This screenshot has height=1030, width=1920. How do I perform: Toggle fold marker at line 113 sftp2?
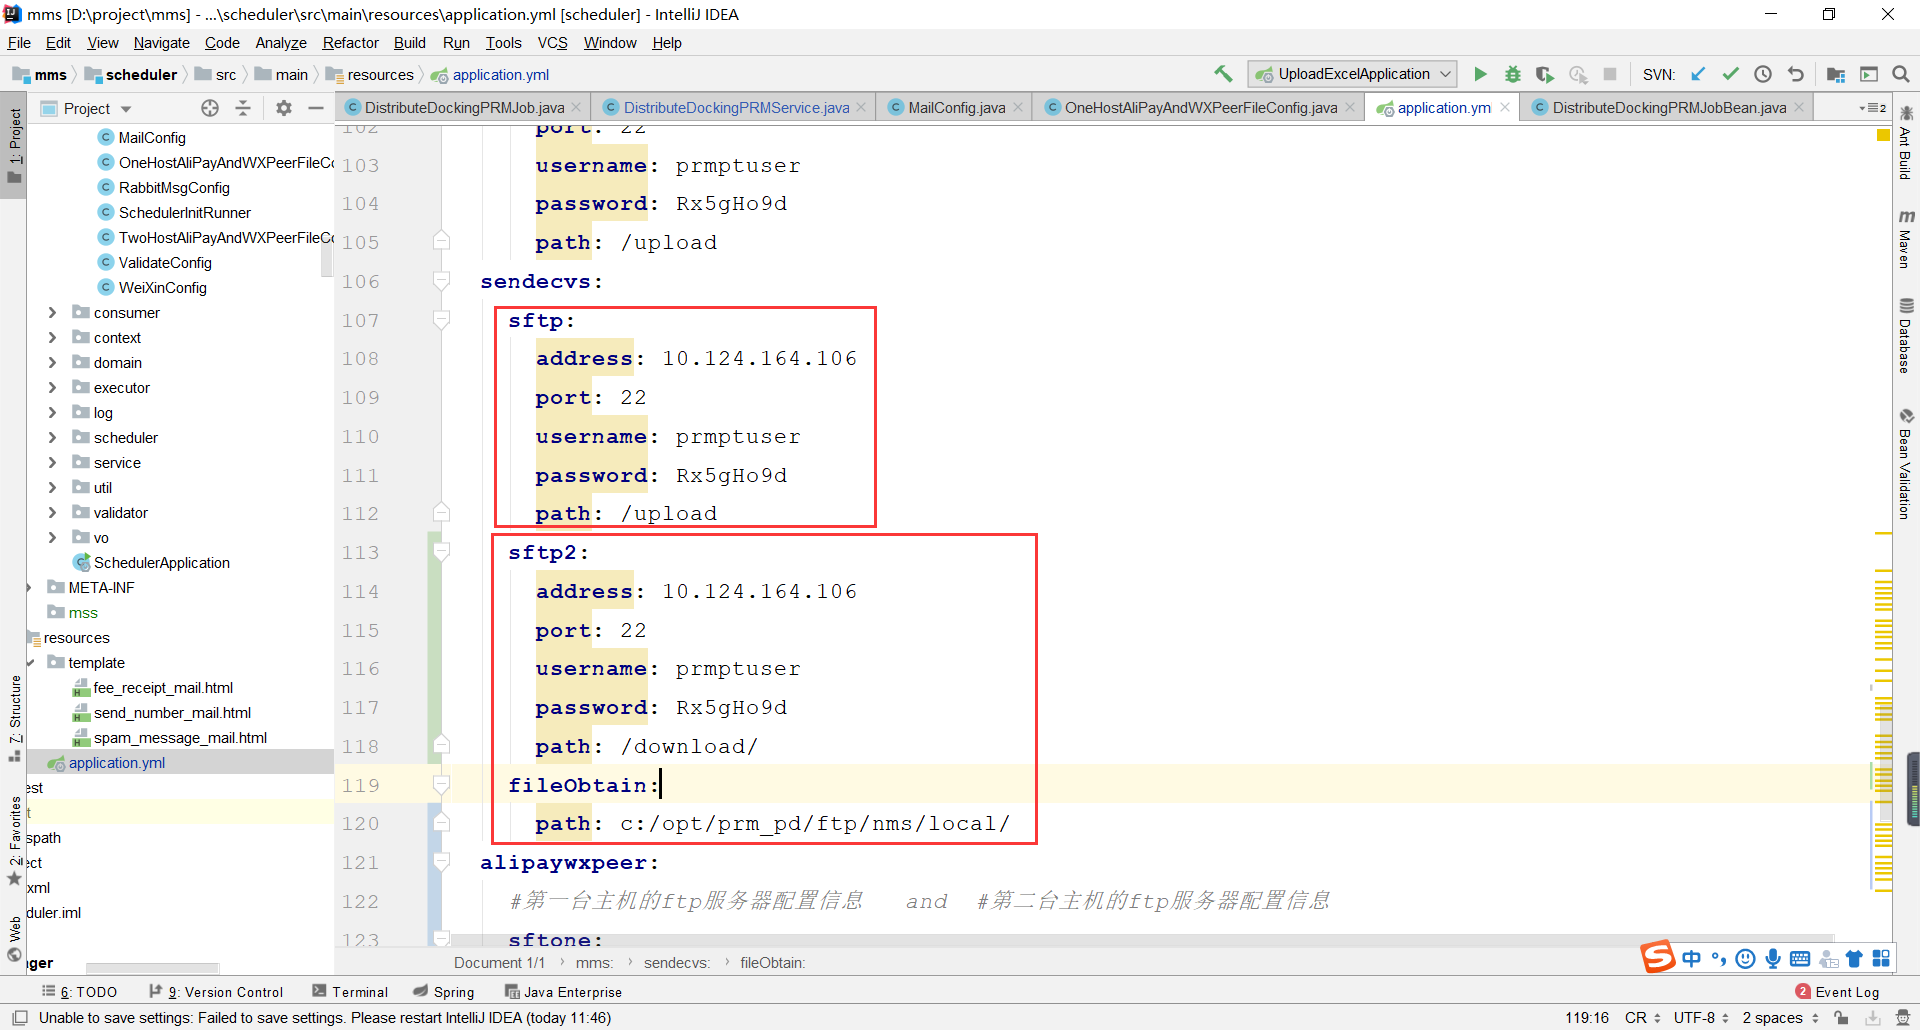tap(441, 552)
